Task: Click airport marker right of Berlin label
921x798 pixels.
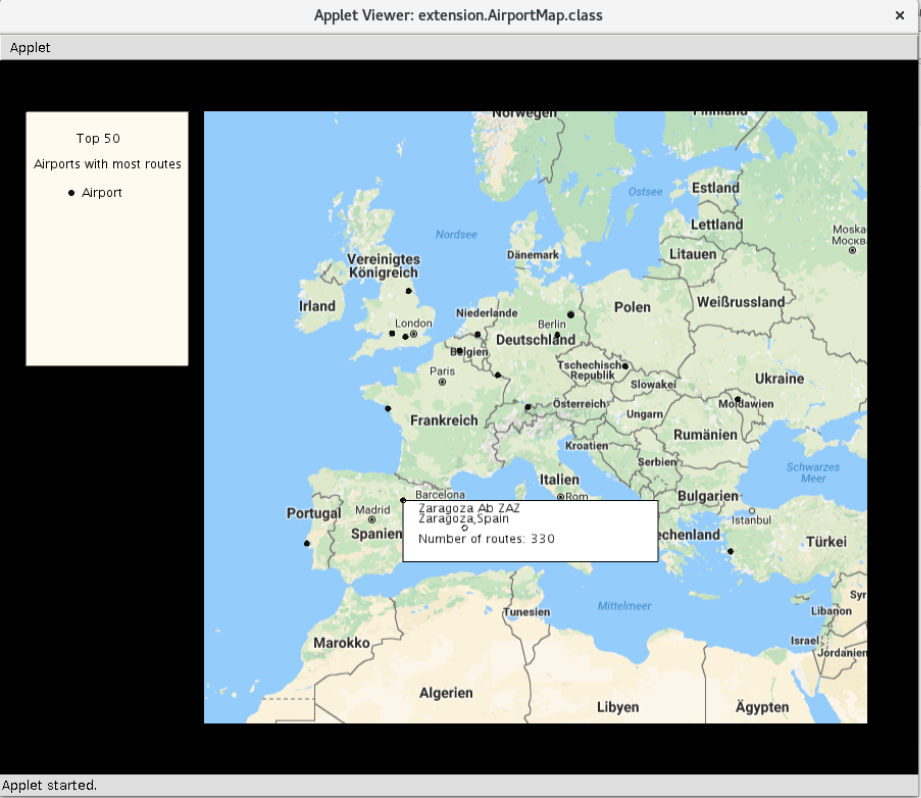Action: point(570,315)
